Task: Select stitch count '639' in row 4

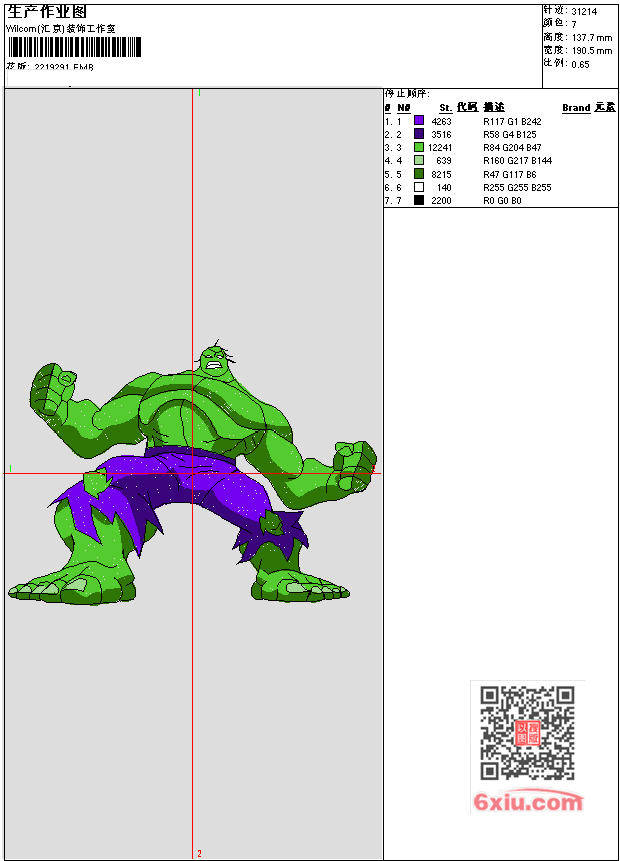Action: tap(444, 161)
